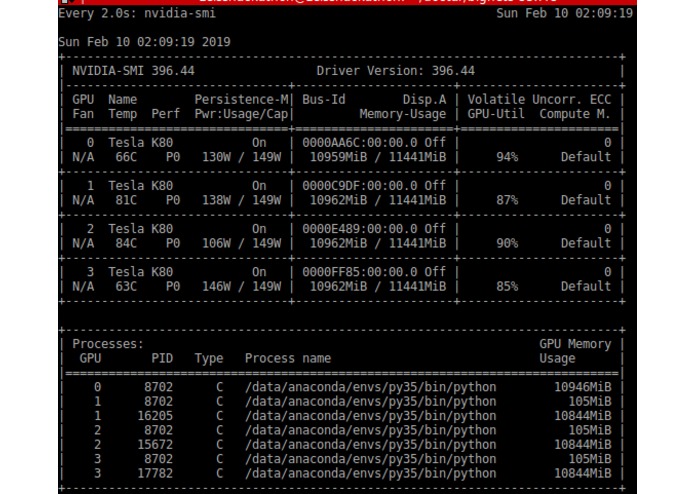This screenshot has width=695, height=494.
Task: Click the "GPU-Util" header
Action: pyautogui.click(x=496, y=114)
